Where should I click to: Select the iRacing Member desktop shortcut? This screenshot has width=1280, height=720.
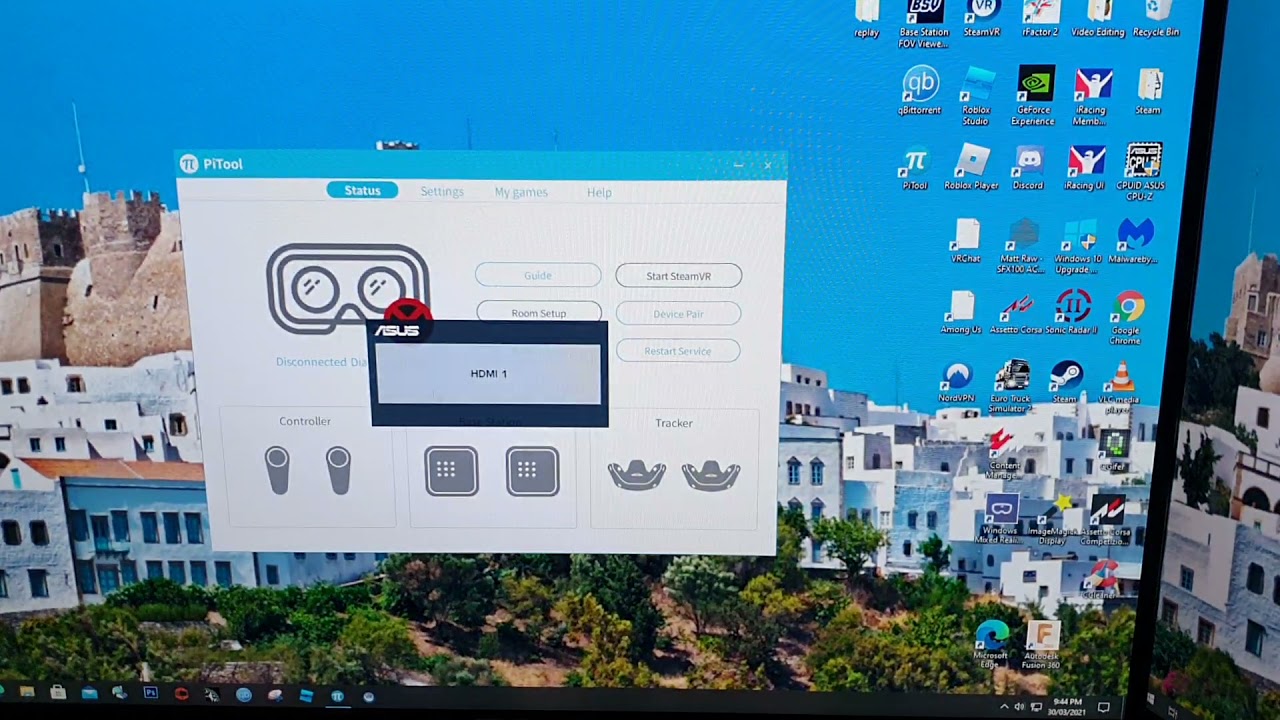[x=1091, y=96]
